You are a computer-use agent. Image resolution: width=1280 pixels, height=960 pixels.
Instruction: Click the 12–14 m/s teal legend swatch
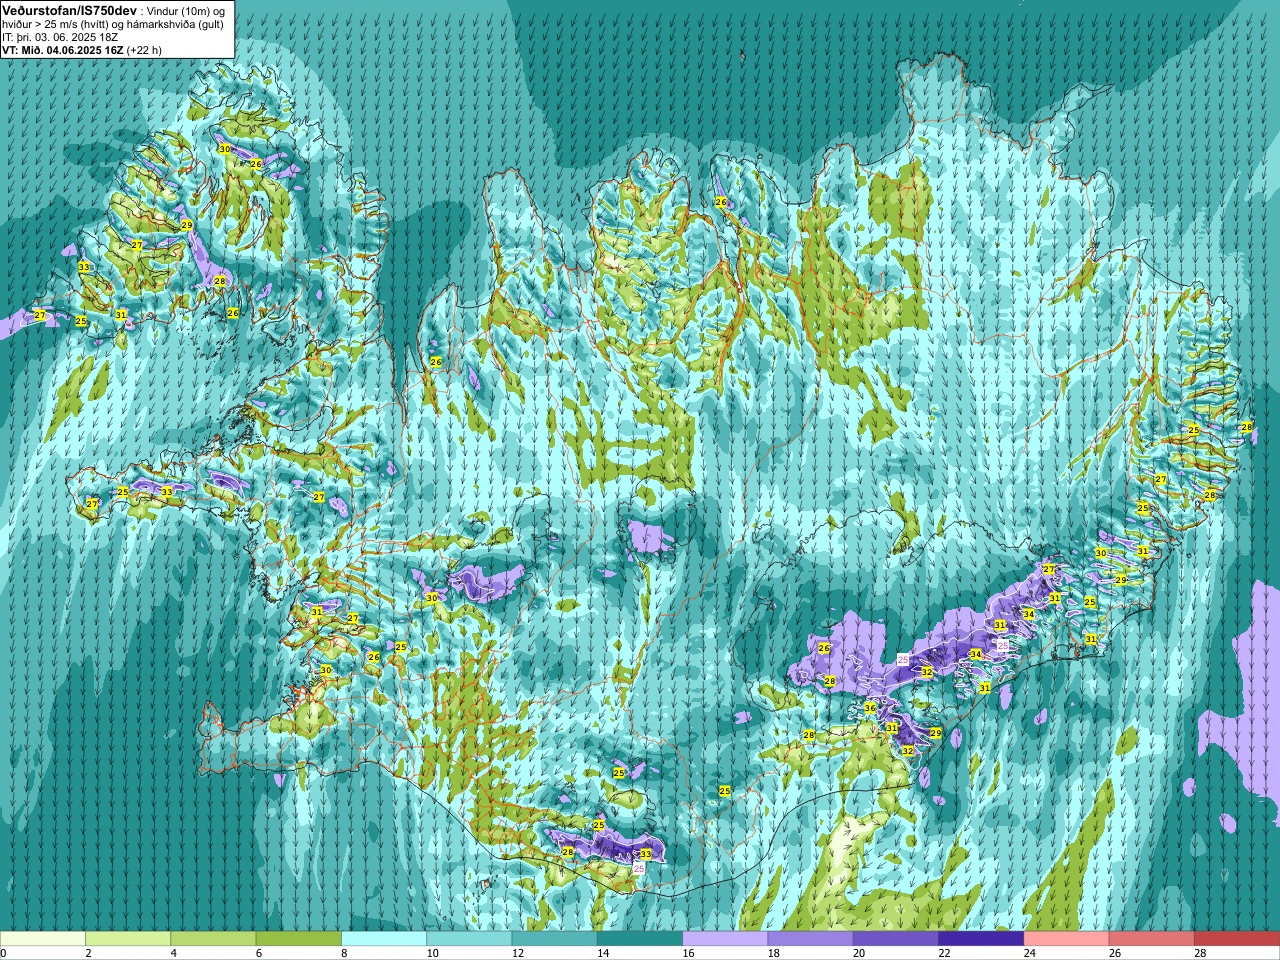point(555,939)
